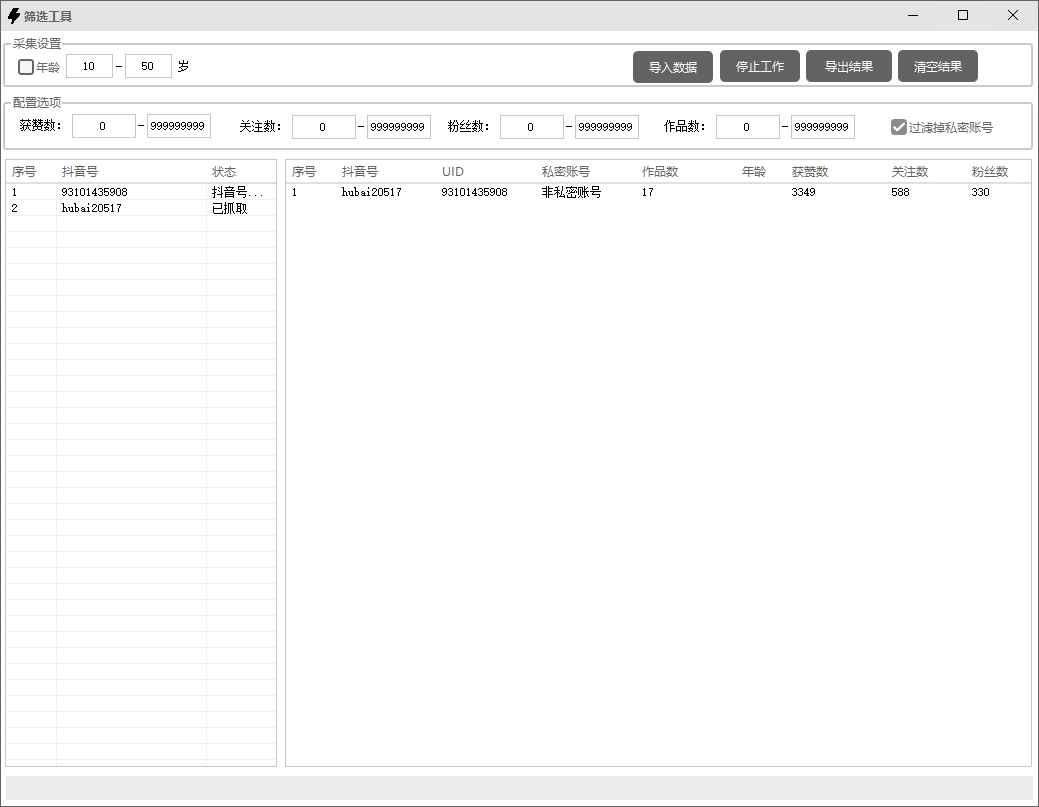This screenshot has width=1039, height=807.
Task: Click the 停止工作 button
Action: coord(760,66)
